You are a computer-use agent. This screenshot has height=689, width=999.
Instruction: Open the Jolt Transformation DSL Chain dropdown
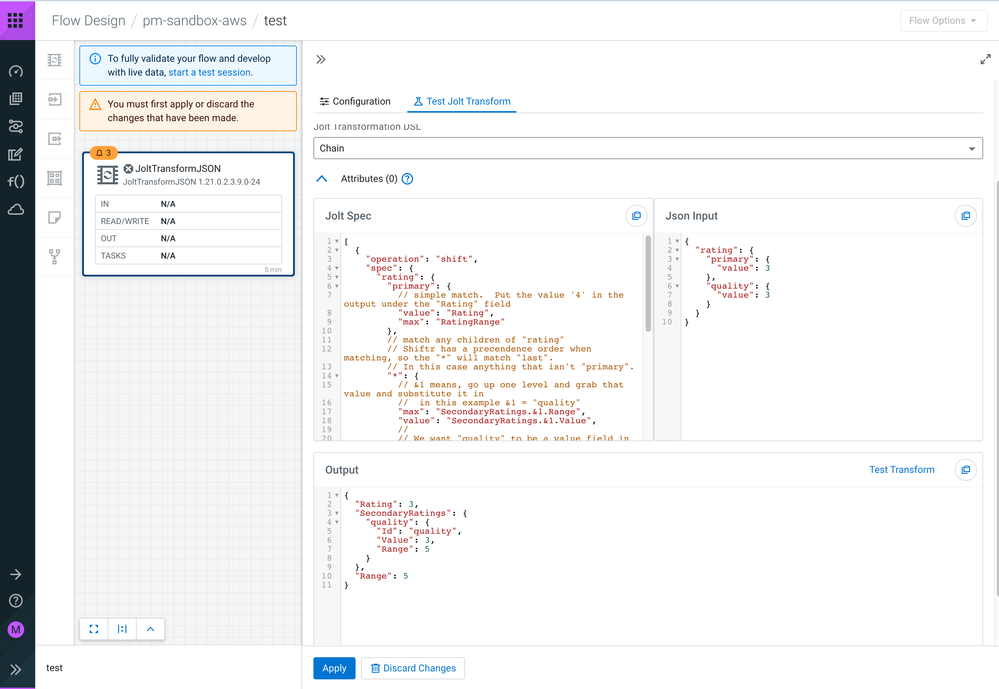point(648,148)
